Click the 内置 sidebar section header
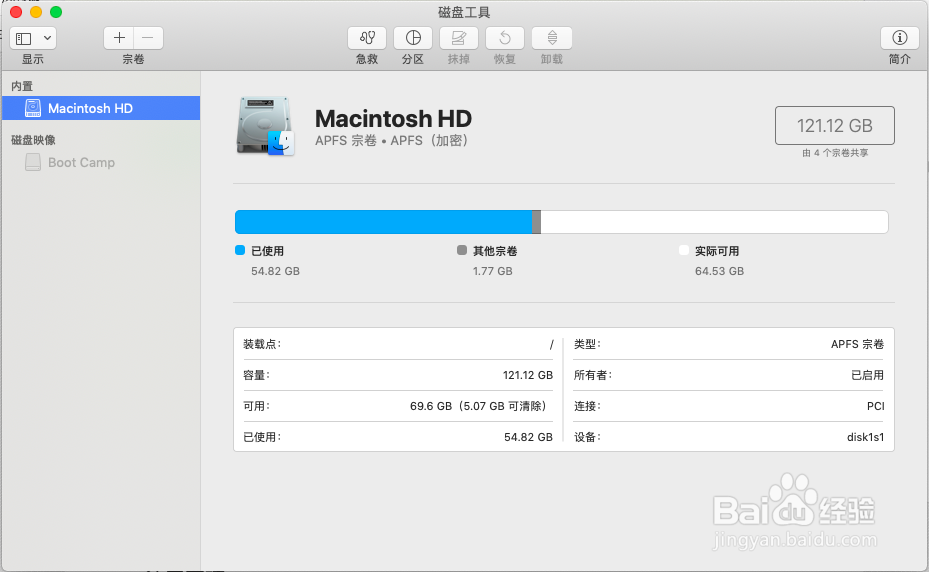This screenshot has height=572, width=929. 22,86
